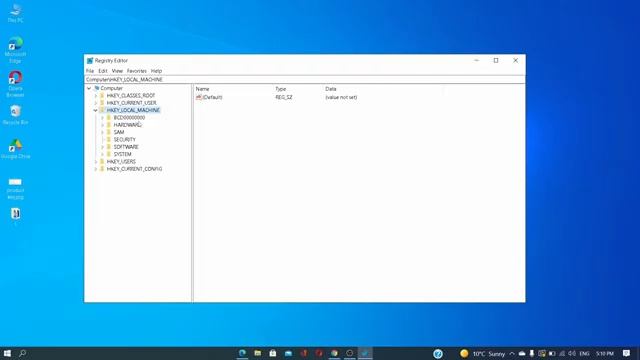Viewport: 640px width, 360px height.
Task: Click the HKEY_CURRENT_USER folder icon
Action: 102,103
